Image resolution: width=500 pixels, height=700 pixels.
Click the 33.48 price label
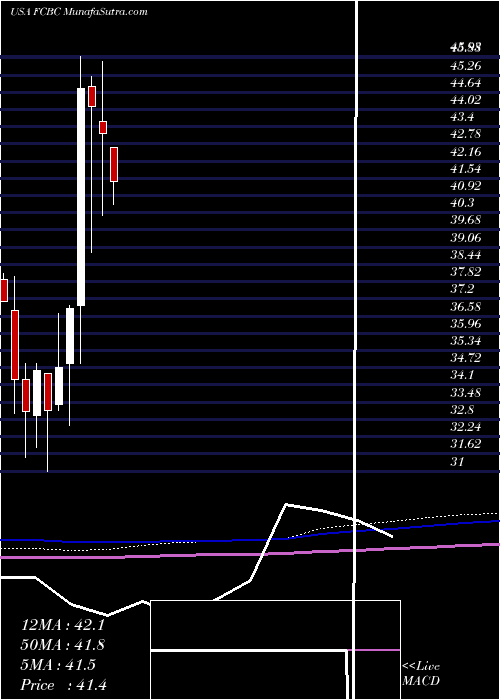tap(466, 392)
